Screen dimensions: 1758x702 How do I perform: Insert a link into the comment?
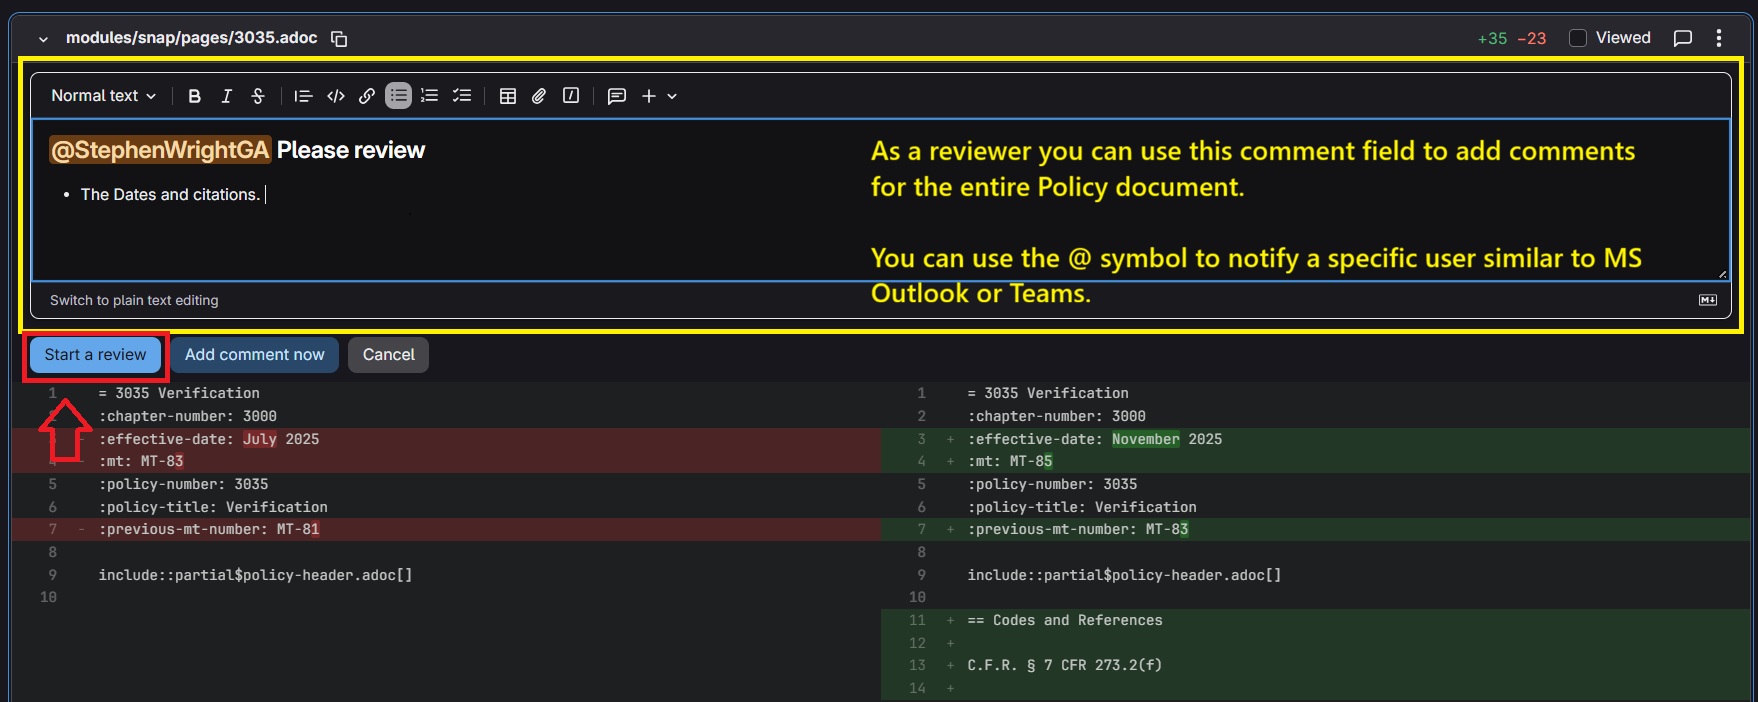point(367,96)
